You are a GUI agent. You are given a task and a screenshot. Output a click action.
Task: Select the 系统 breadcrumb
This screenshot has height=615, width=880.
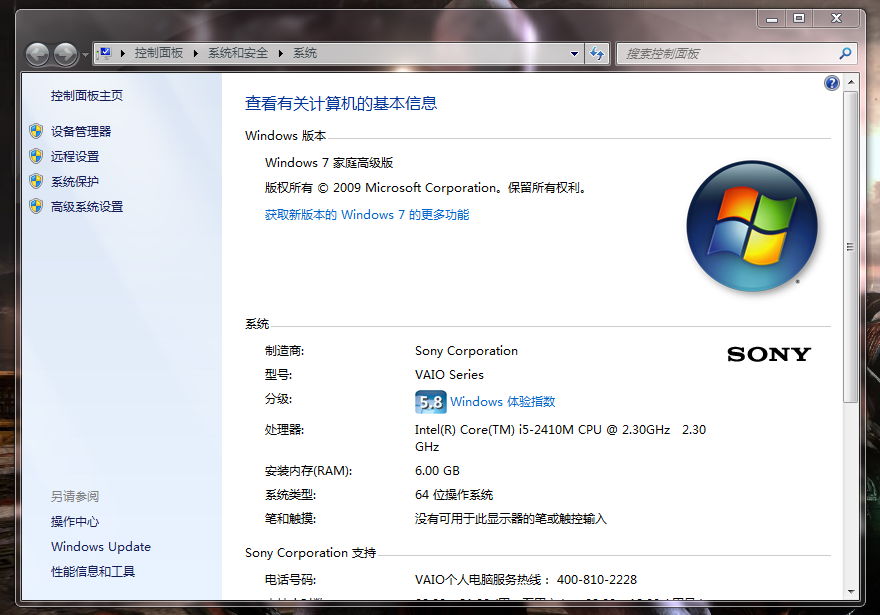click(305, 53)
